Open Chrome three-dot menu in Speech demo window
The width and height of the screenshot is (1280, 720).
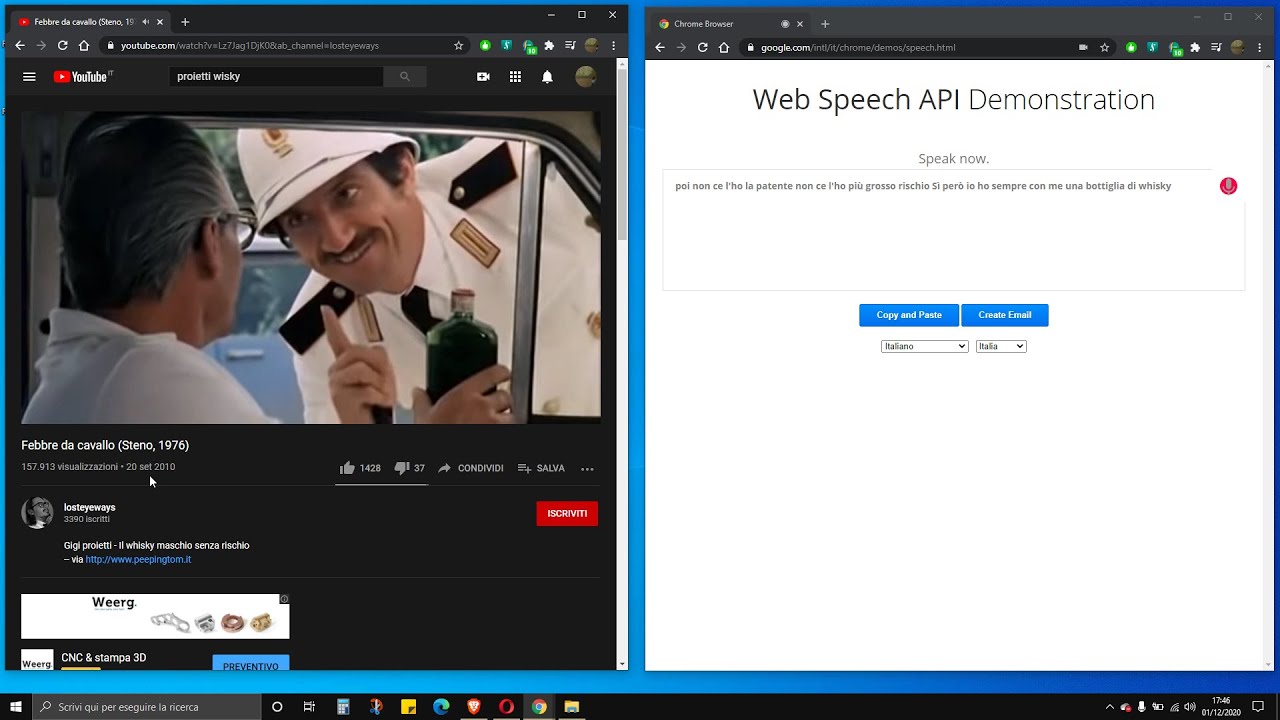pos(1259,47)
